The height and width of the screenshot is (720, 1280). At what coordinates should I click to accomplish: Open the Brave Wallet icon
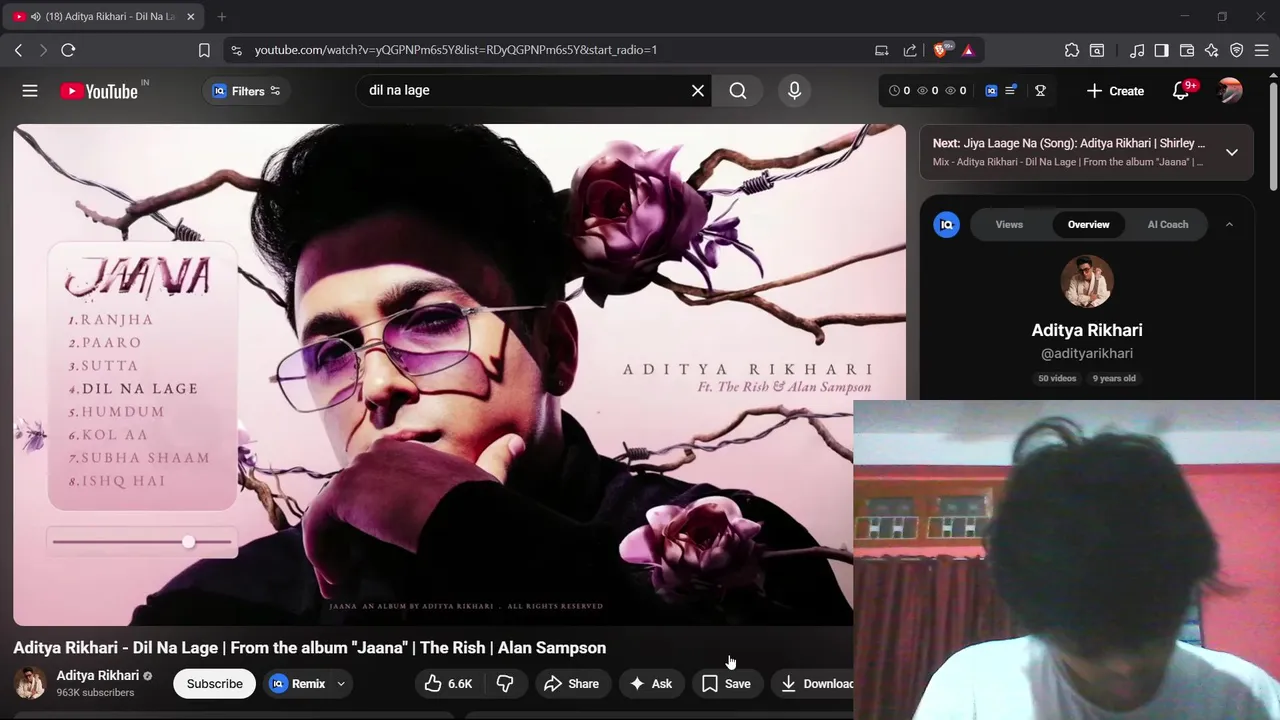(x=1187, y=50)
